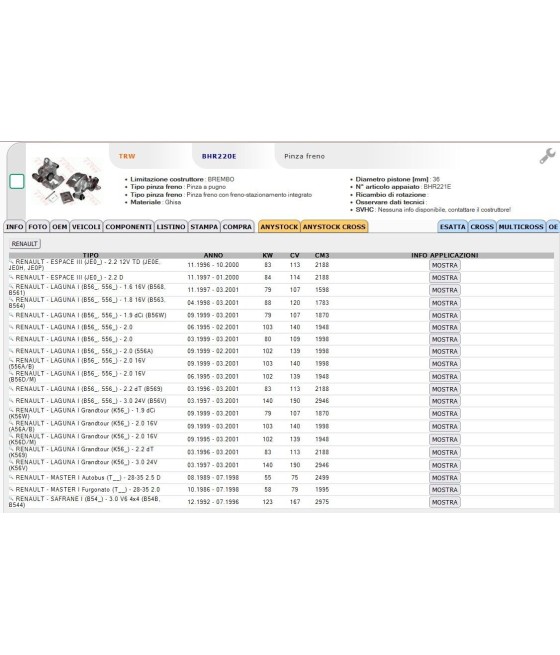The height and width of the screenshot is (655, 560).
Task: Click the CV column header
Action: pyautogui.click(x=295, y=255)
